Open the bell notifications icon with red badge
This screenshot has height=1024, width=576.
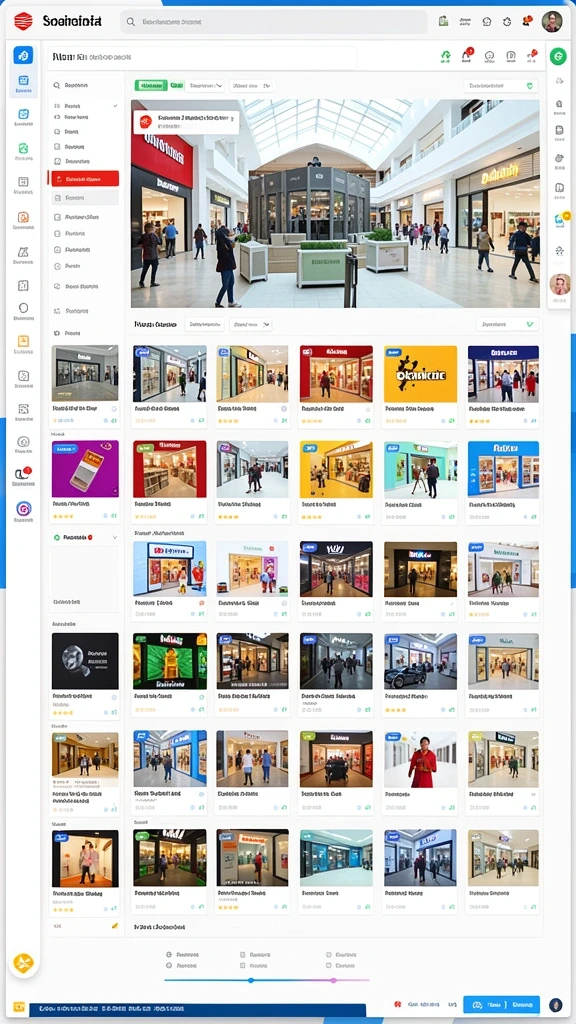point(467,56)
